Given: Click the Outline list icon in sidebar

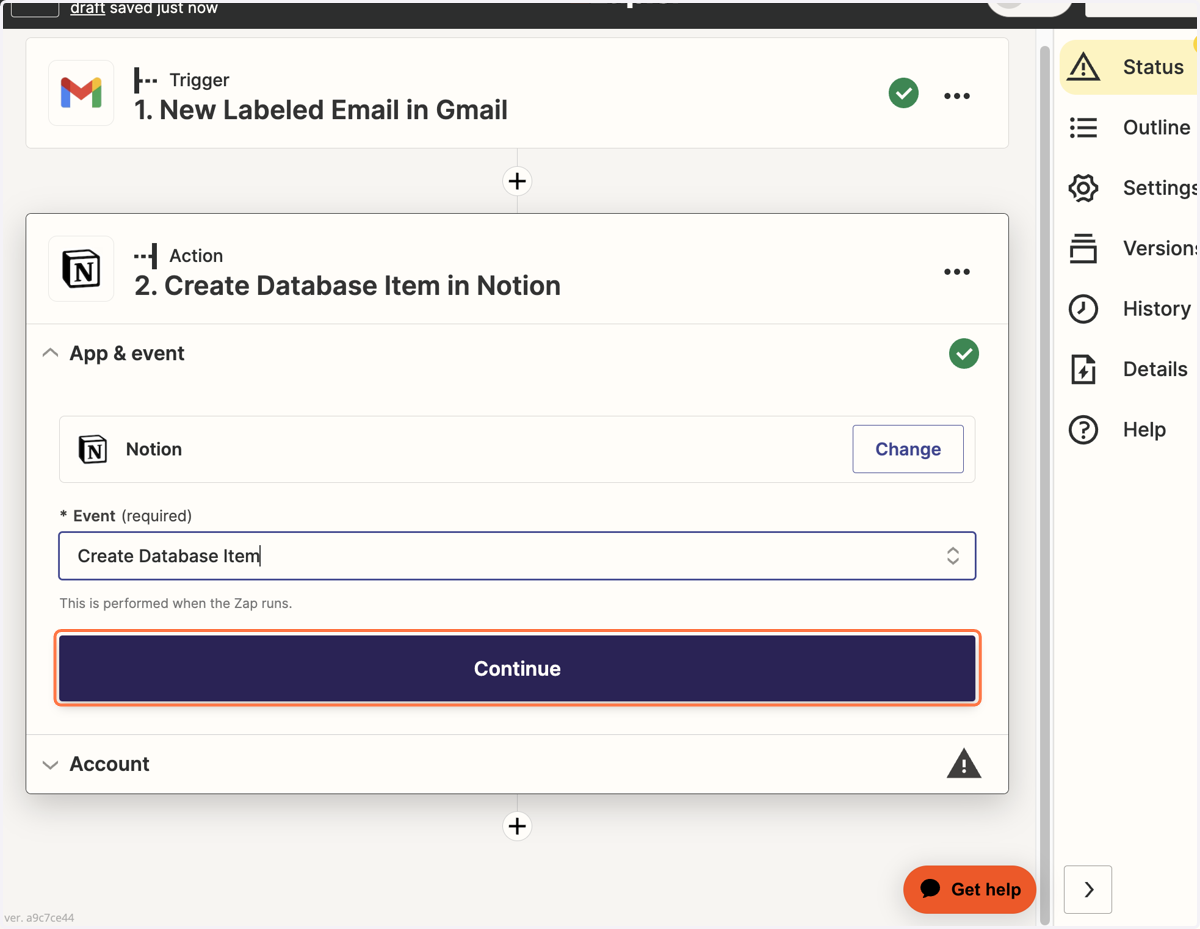Looking at the screenshot, I should (1084, 127).
